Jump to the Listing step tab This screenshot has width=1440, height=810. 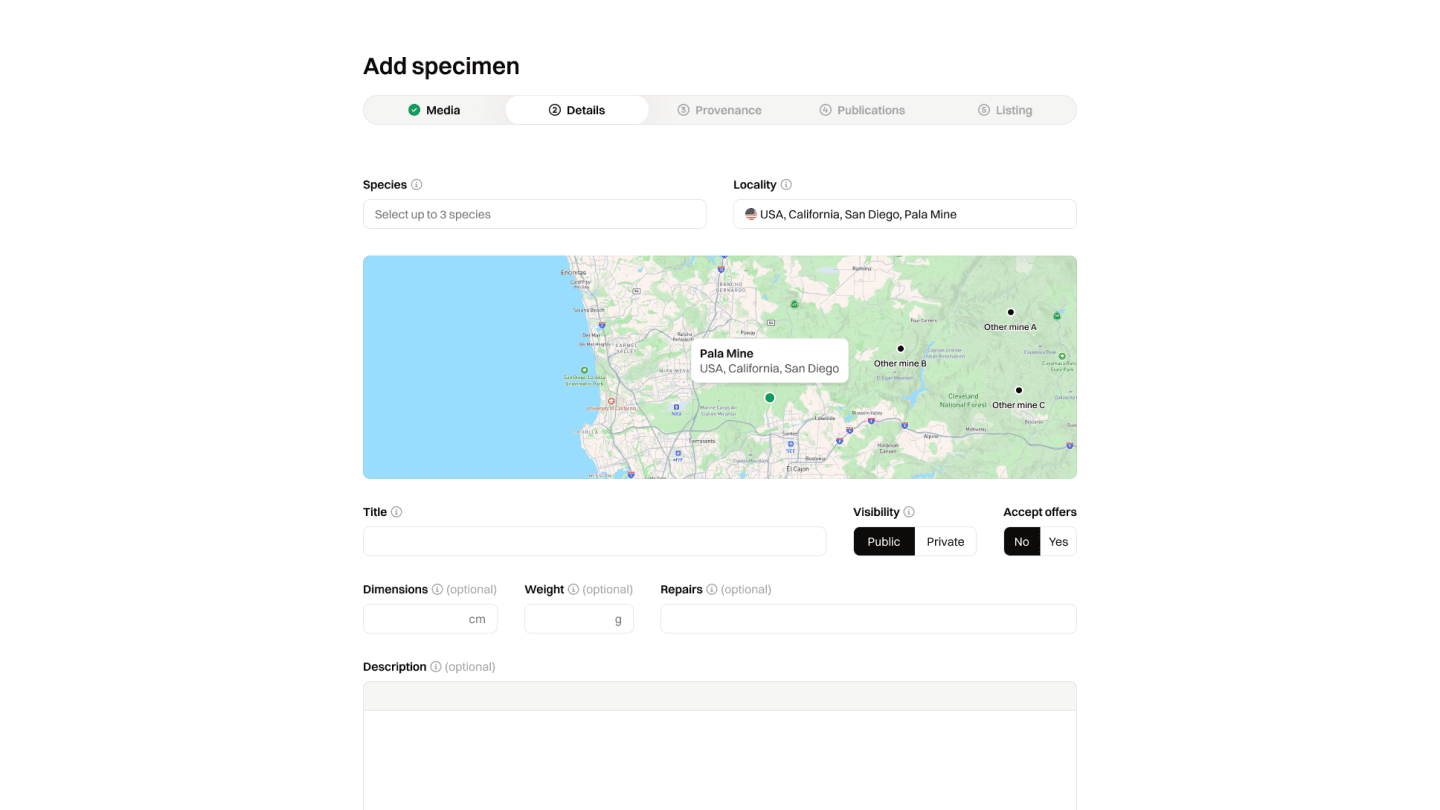(1005, 110)
